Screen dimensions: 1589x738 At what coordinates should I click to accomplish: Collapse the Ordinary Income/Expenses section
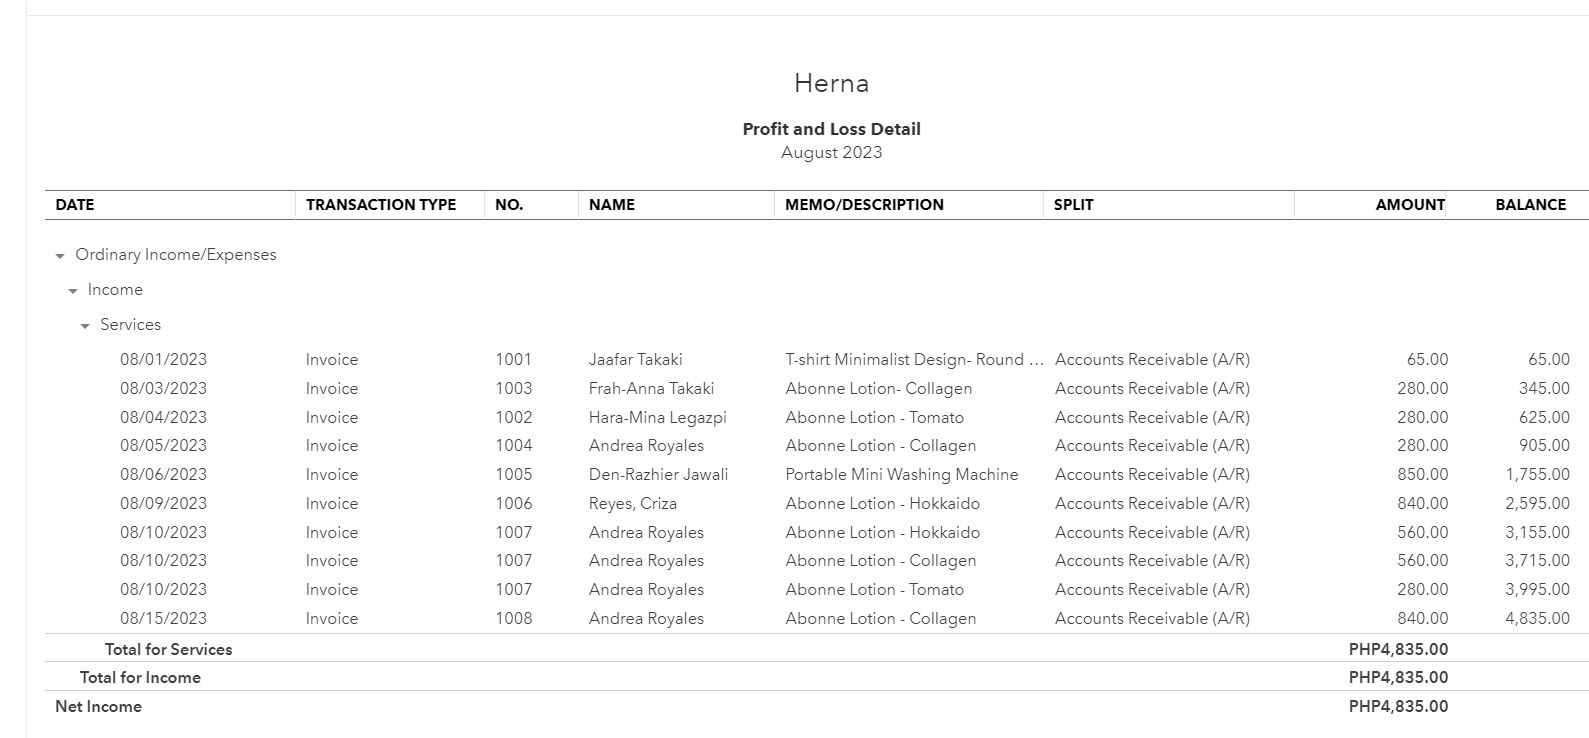[60, 256]
